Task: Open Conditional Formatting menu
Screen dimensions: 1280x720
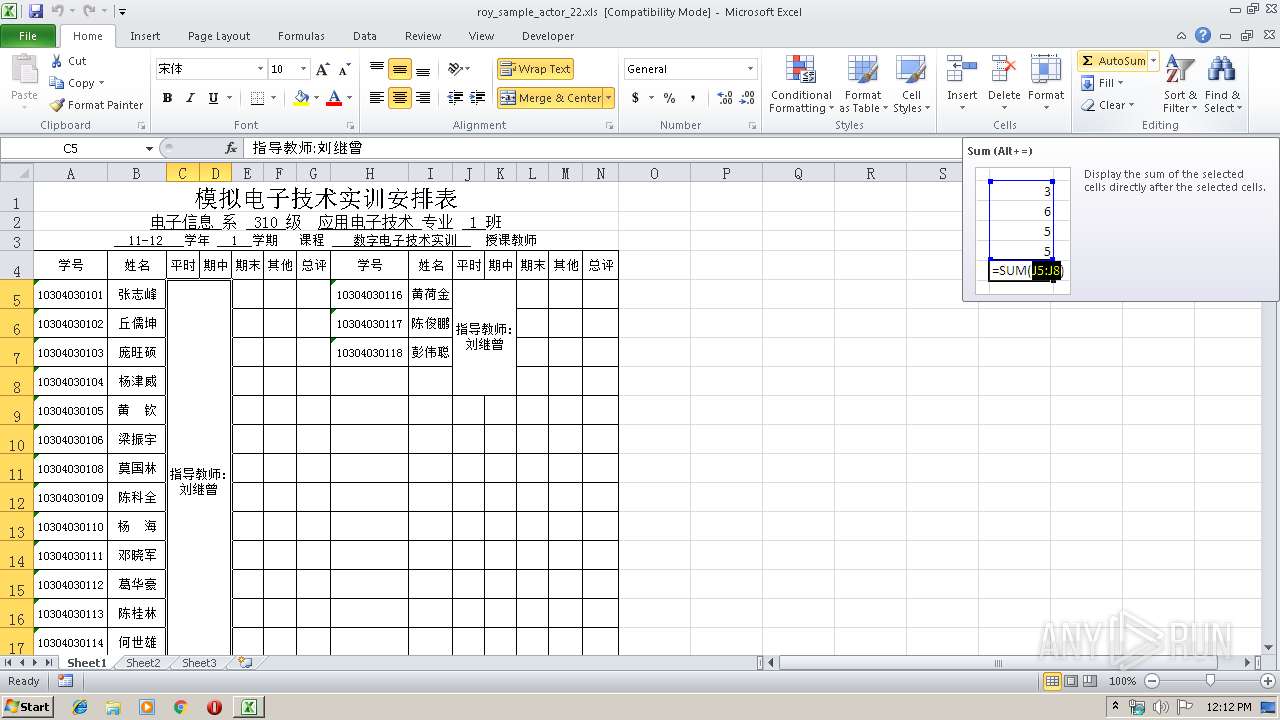Action: (x=800, y=85)
